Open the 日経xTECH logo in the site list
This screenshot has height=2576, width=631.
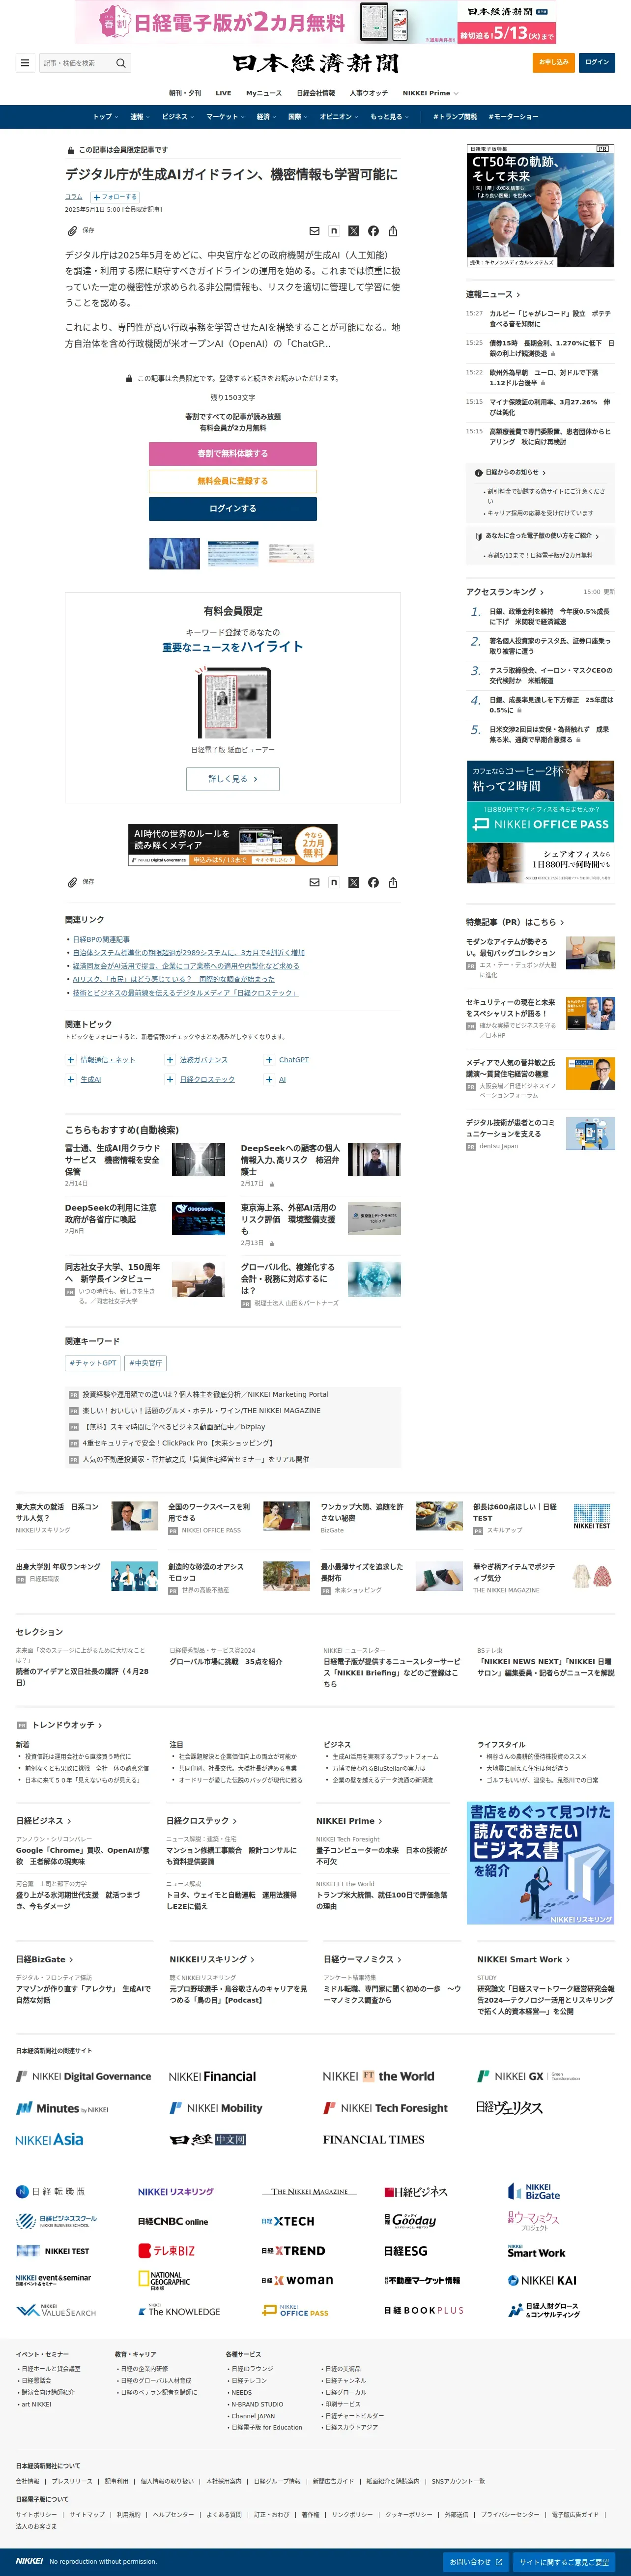click(x=288, y=2221)
